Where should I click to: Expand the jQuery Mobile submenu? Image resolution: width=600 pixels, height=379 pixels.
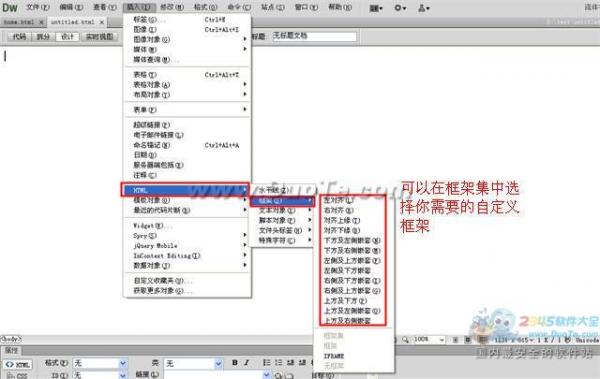coord(188,245)
